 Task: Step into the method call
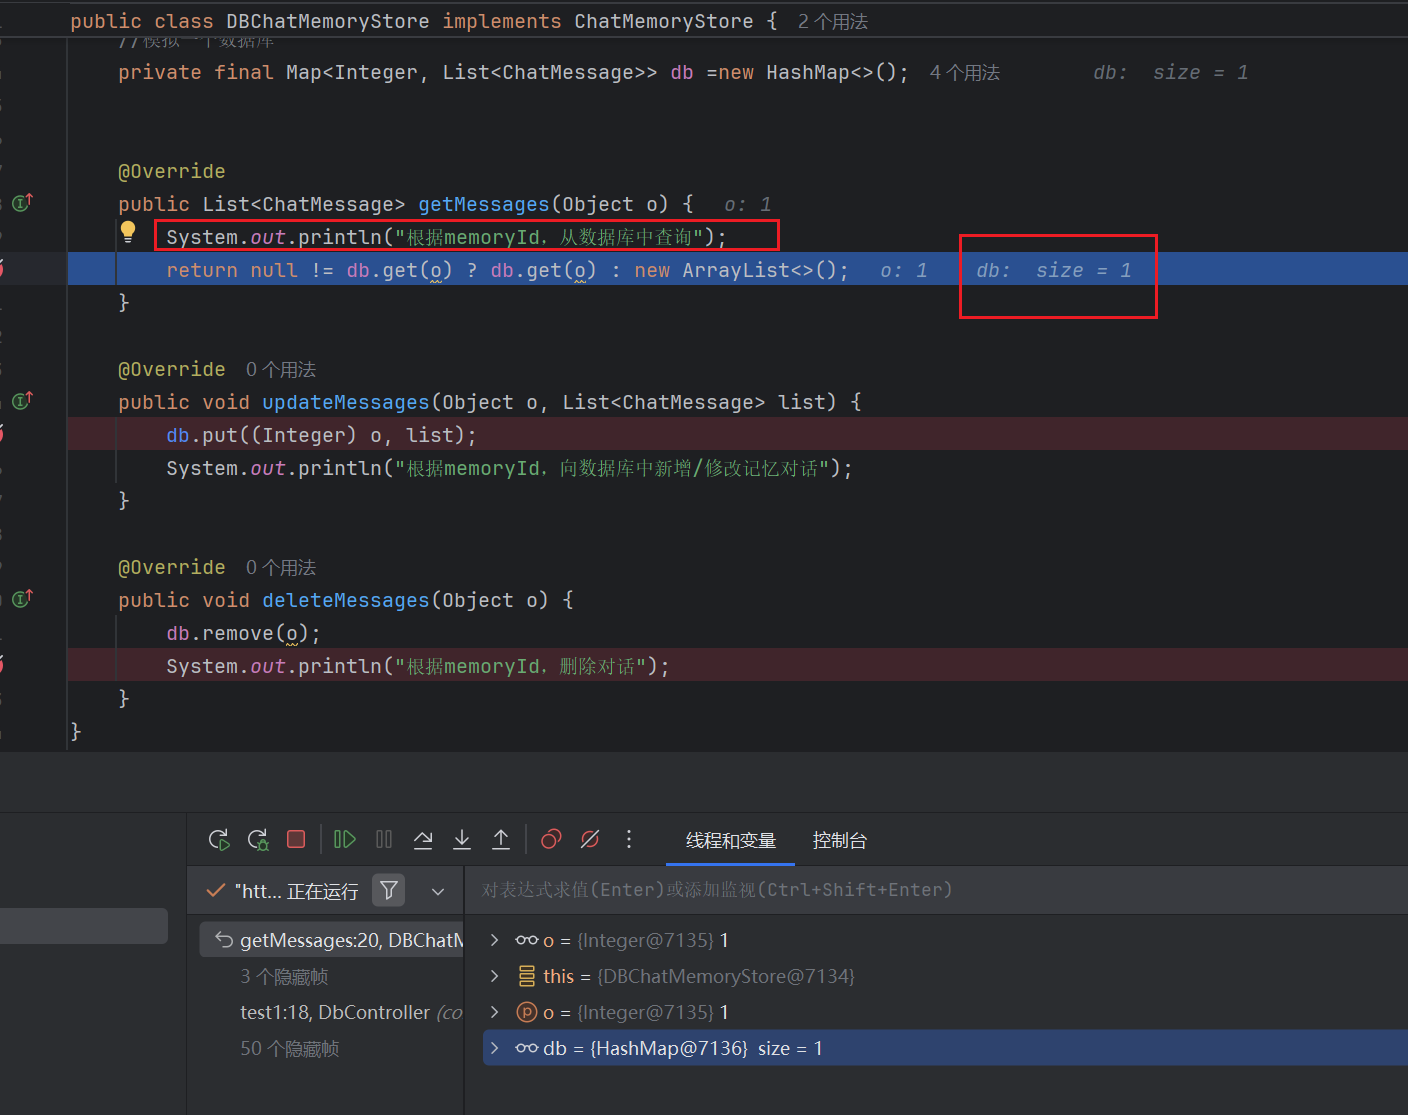point(462,839)
